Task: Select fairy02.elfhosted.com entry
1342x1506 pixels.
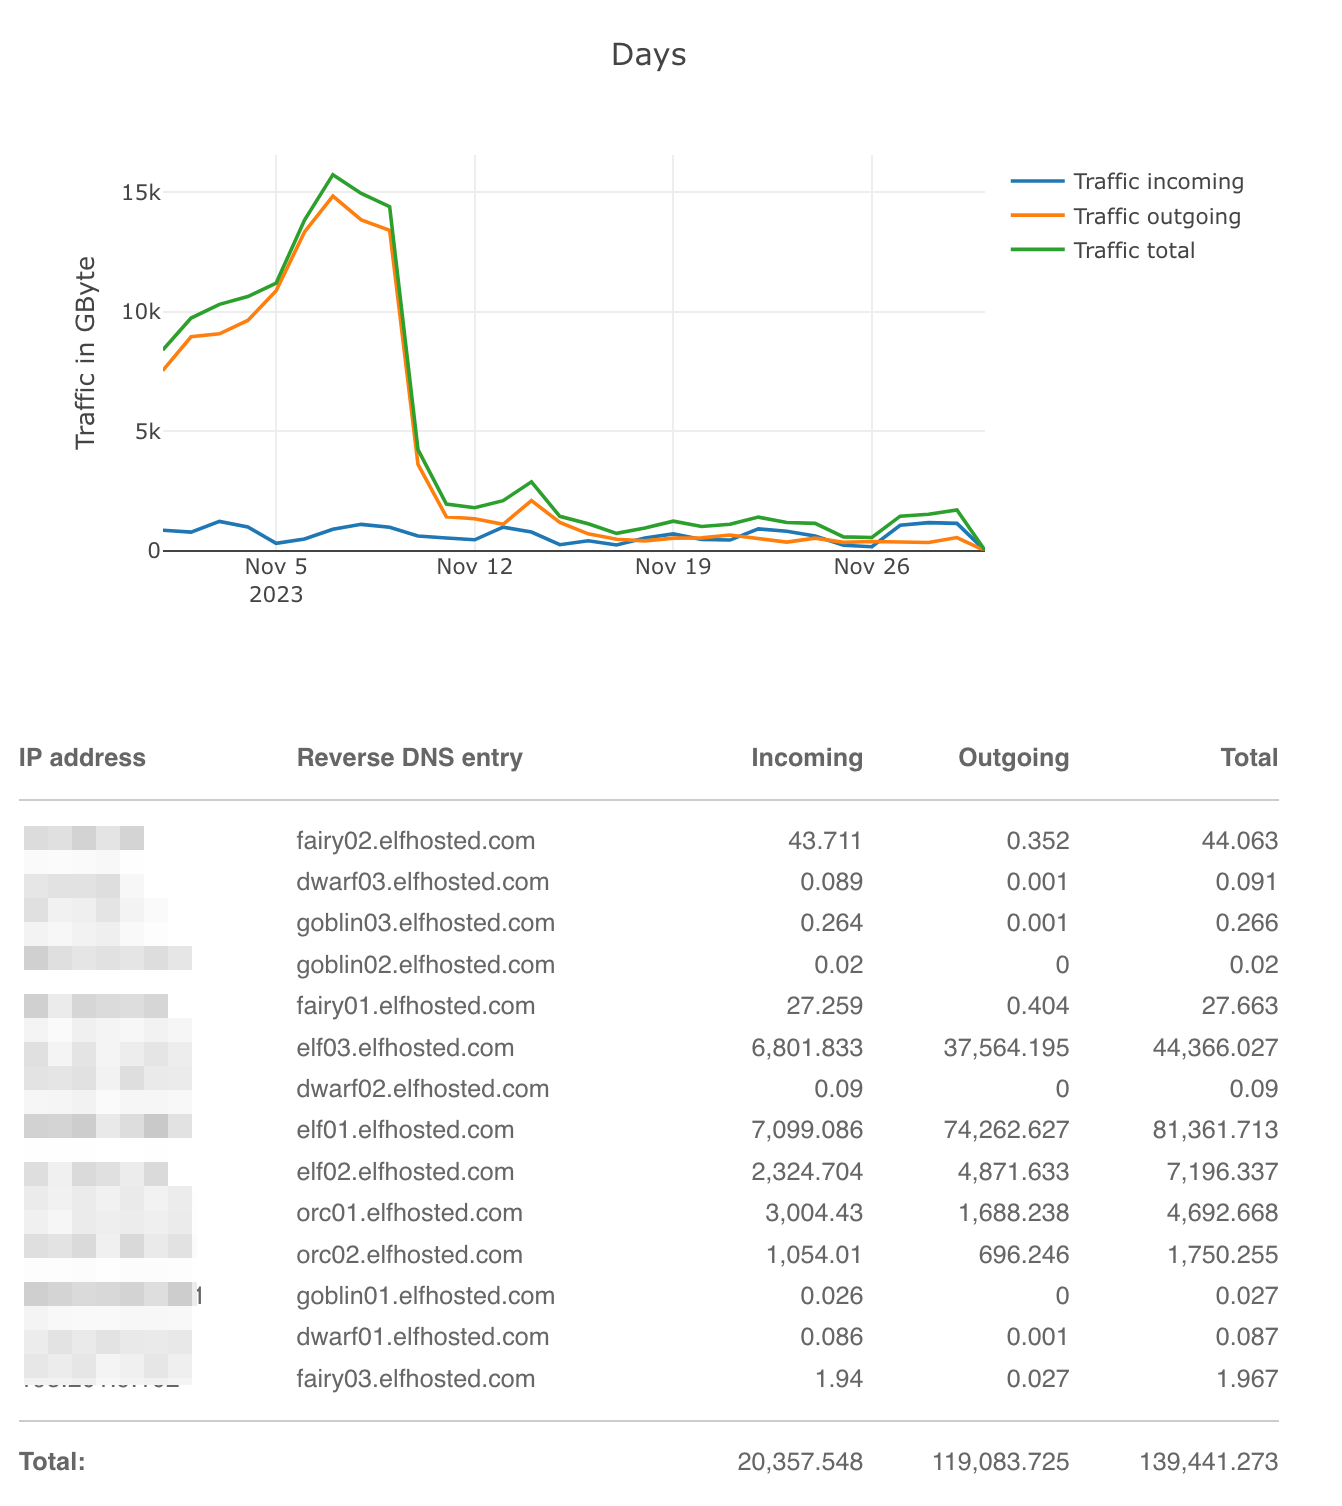Action: (416, 841)
